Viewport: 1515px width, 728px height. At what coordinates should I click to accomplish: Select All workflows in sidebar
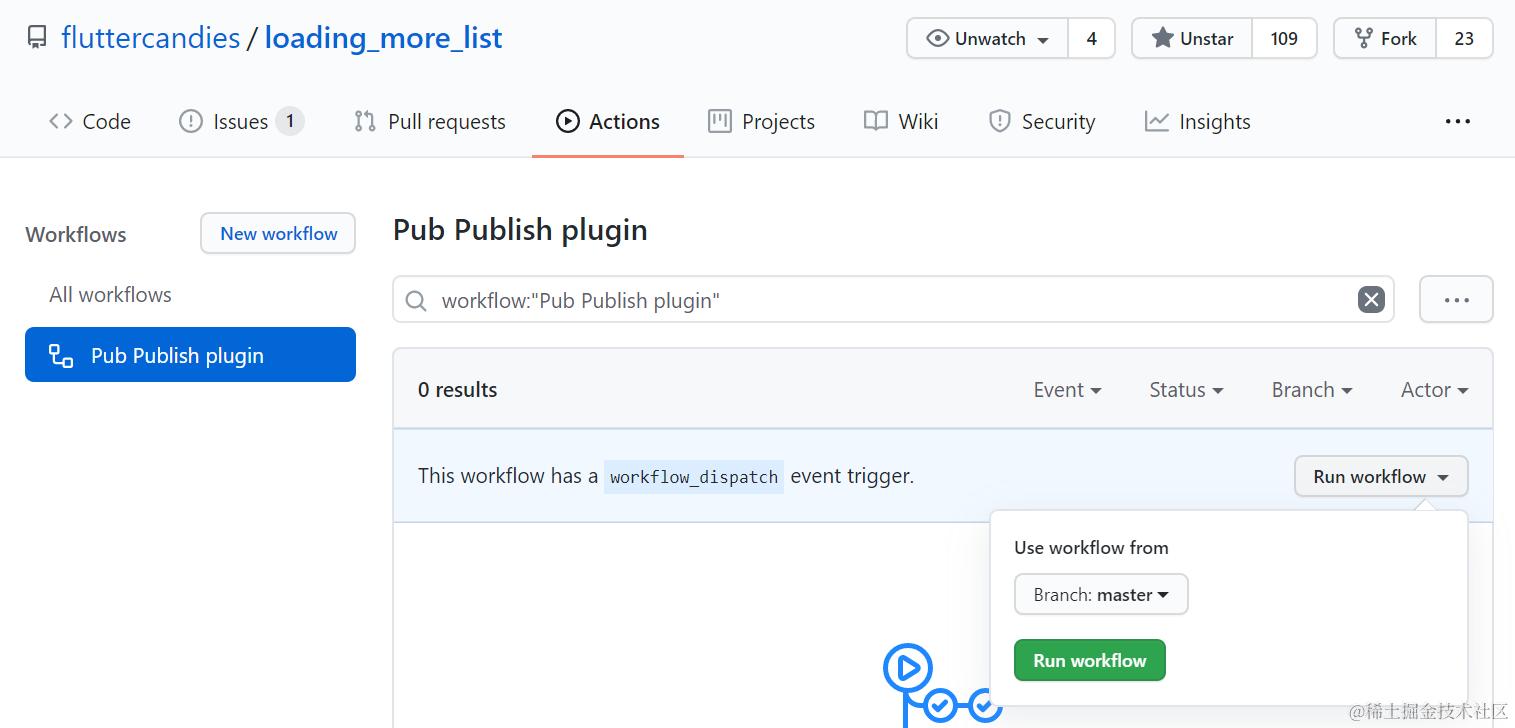pyautogui.click(x=110, y=294)
